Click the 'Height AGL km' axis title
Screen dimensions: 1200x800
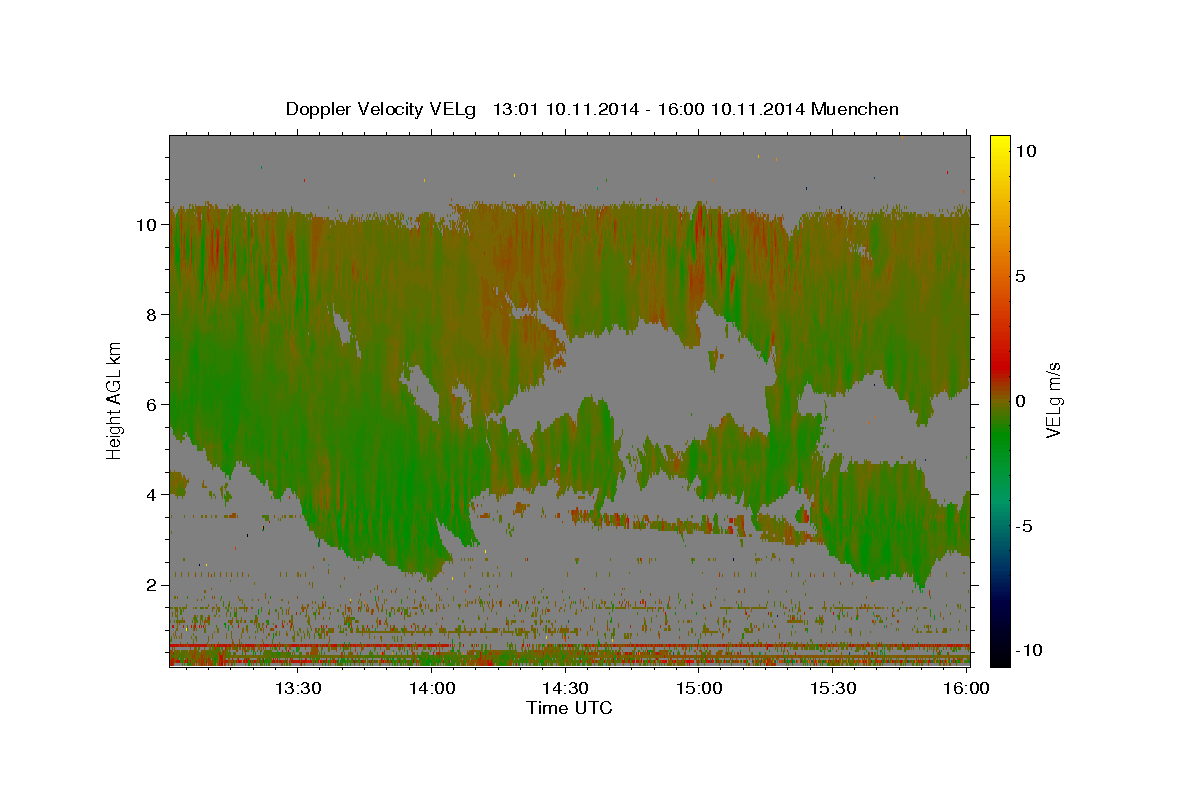pyautogui.click(x=115, y=400)
